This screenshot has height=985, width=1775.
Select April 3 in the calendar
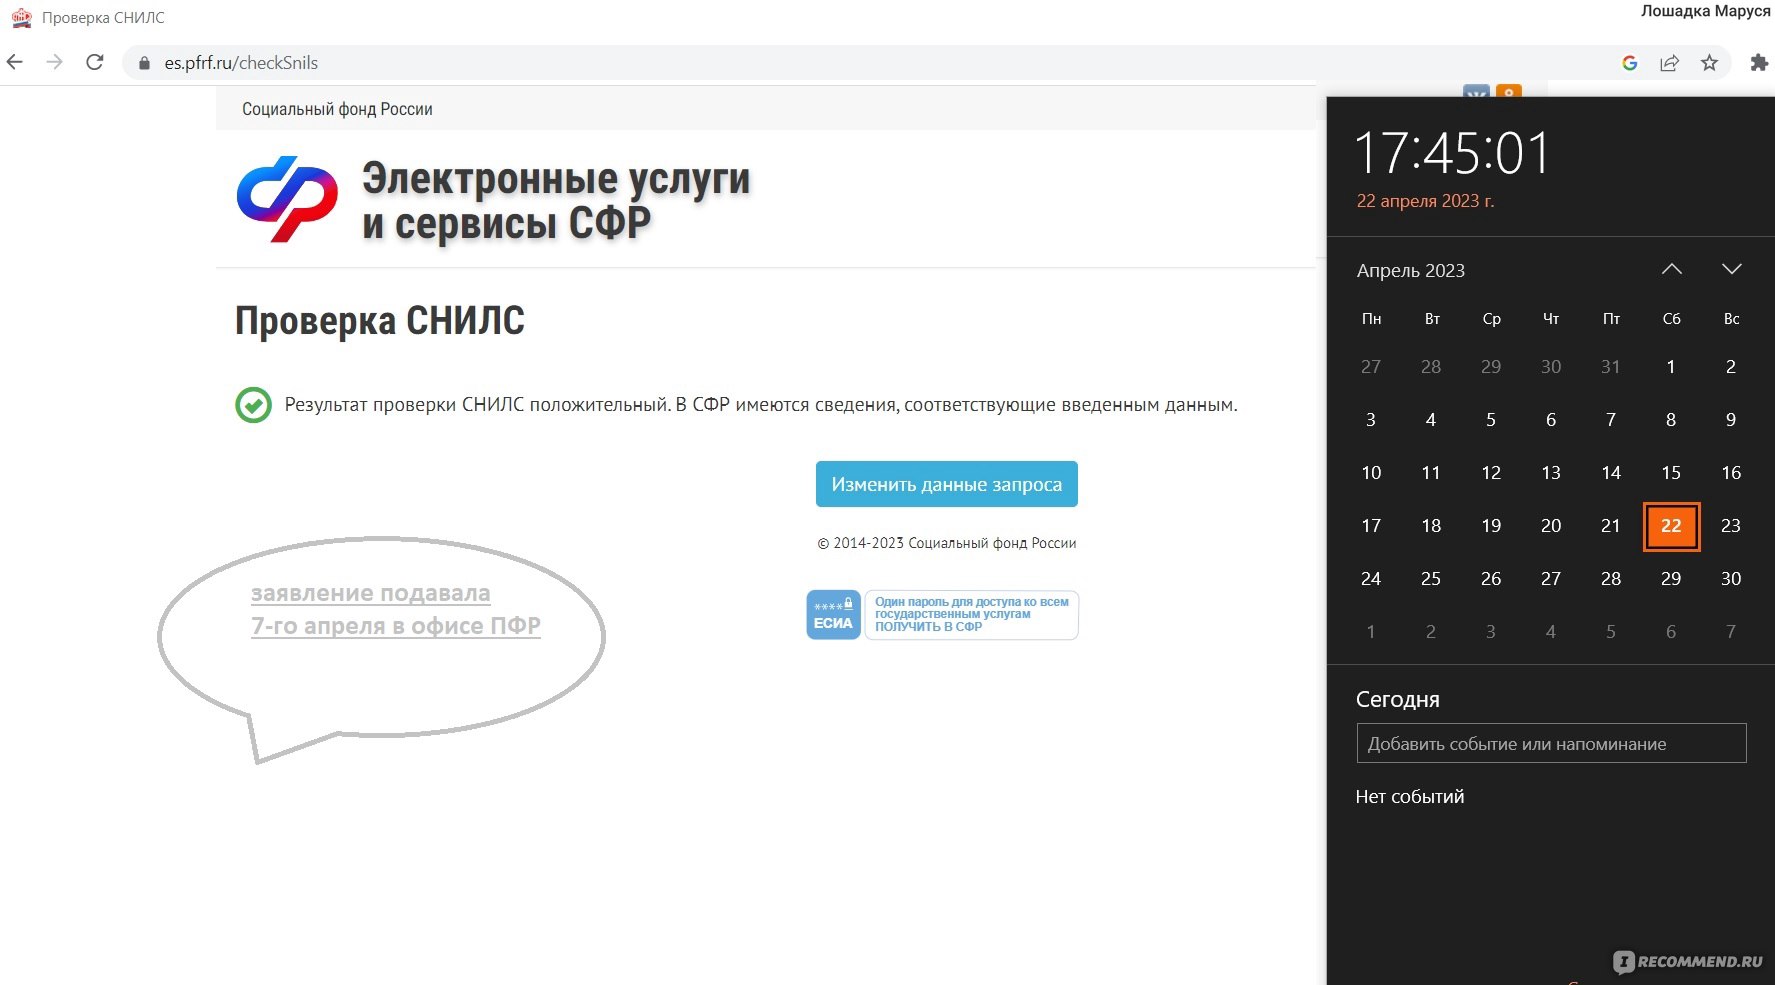point(1371,420)
